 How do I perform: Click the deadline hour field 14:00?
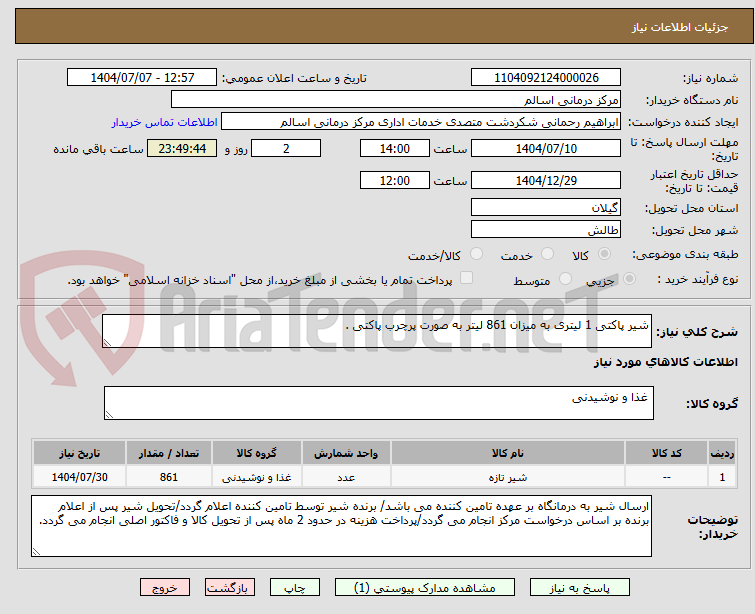(395, 148)
